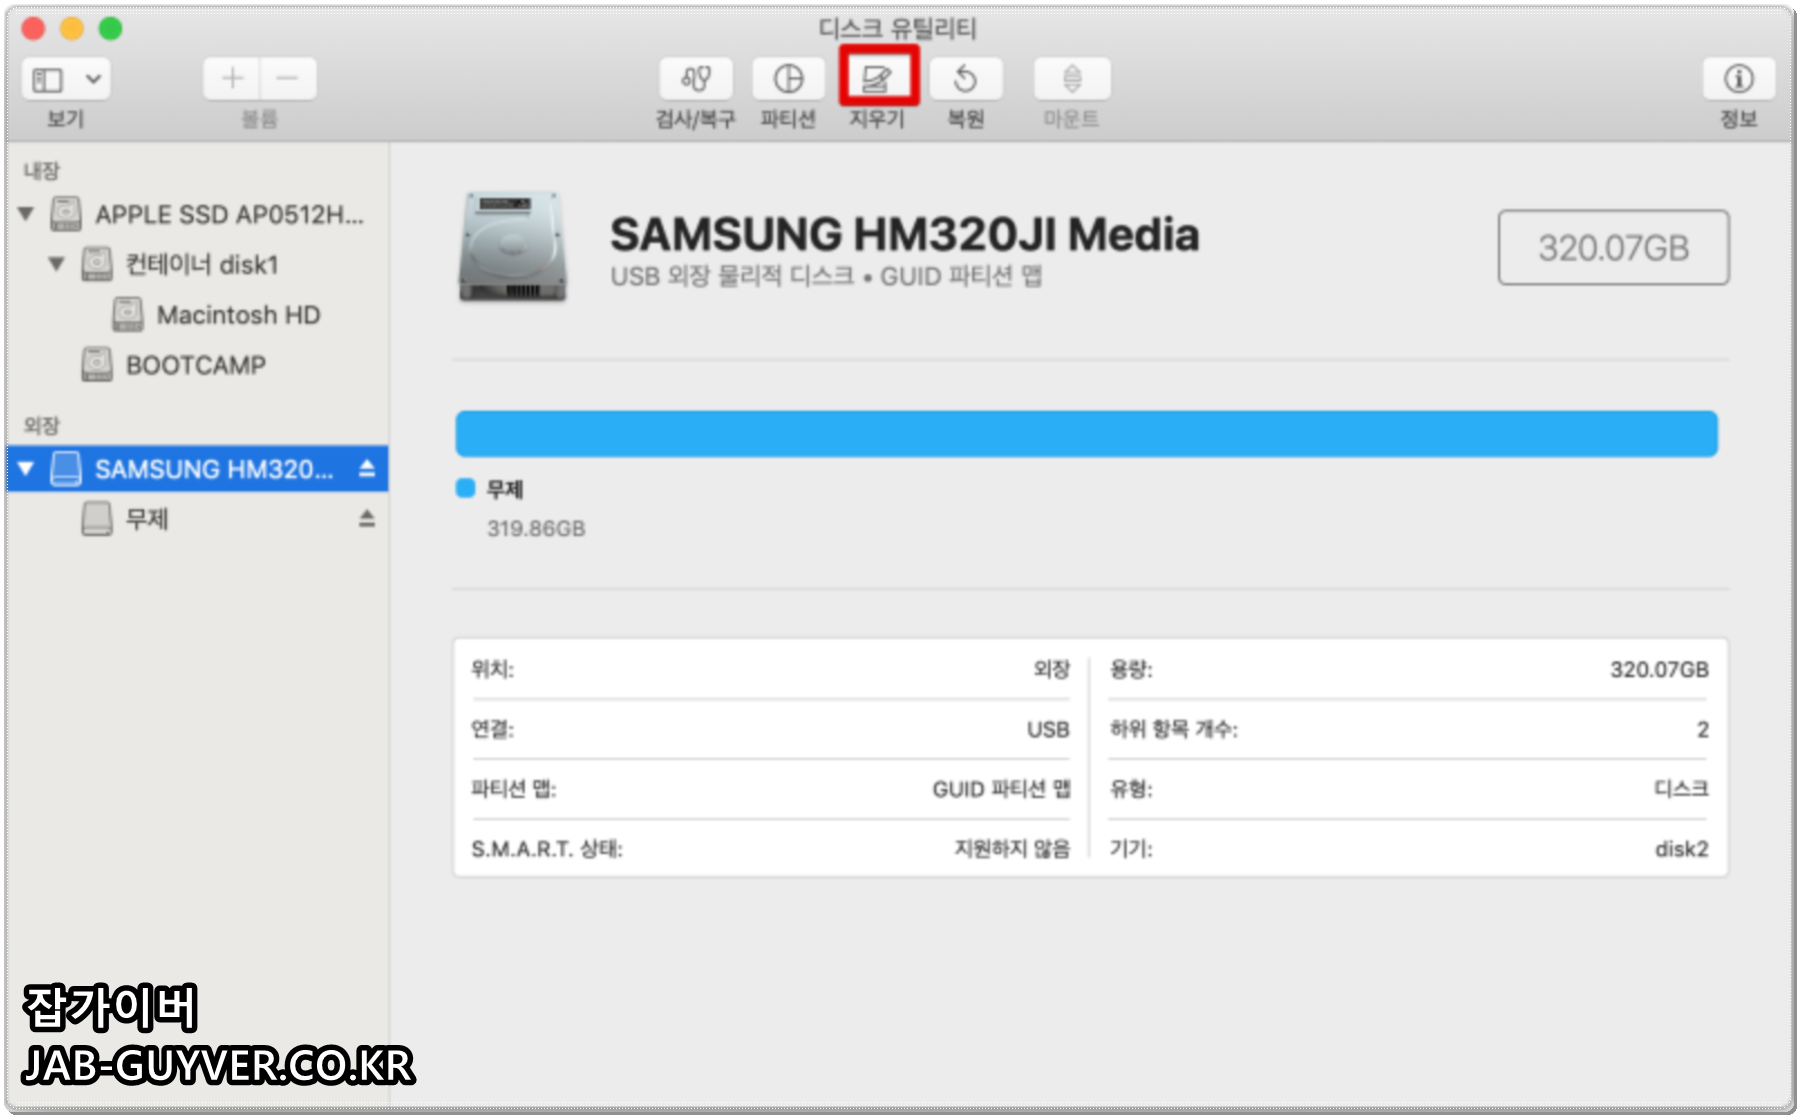Screen dimensions: 1800x1118
Task: Click the add volume plus button
Action: coord(232,79)
